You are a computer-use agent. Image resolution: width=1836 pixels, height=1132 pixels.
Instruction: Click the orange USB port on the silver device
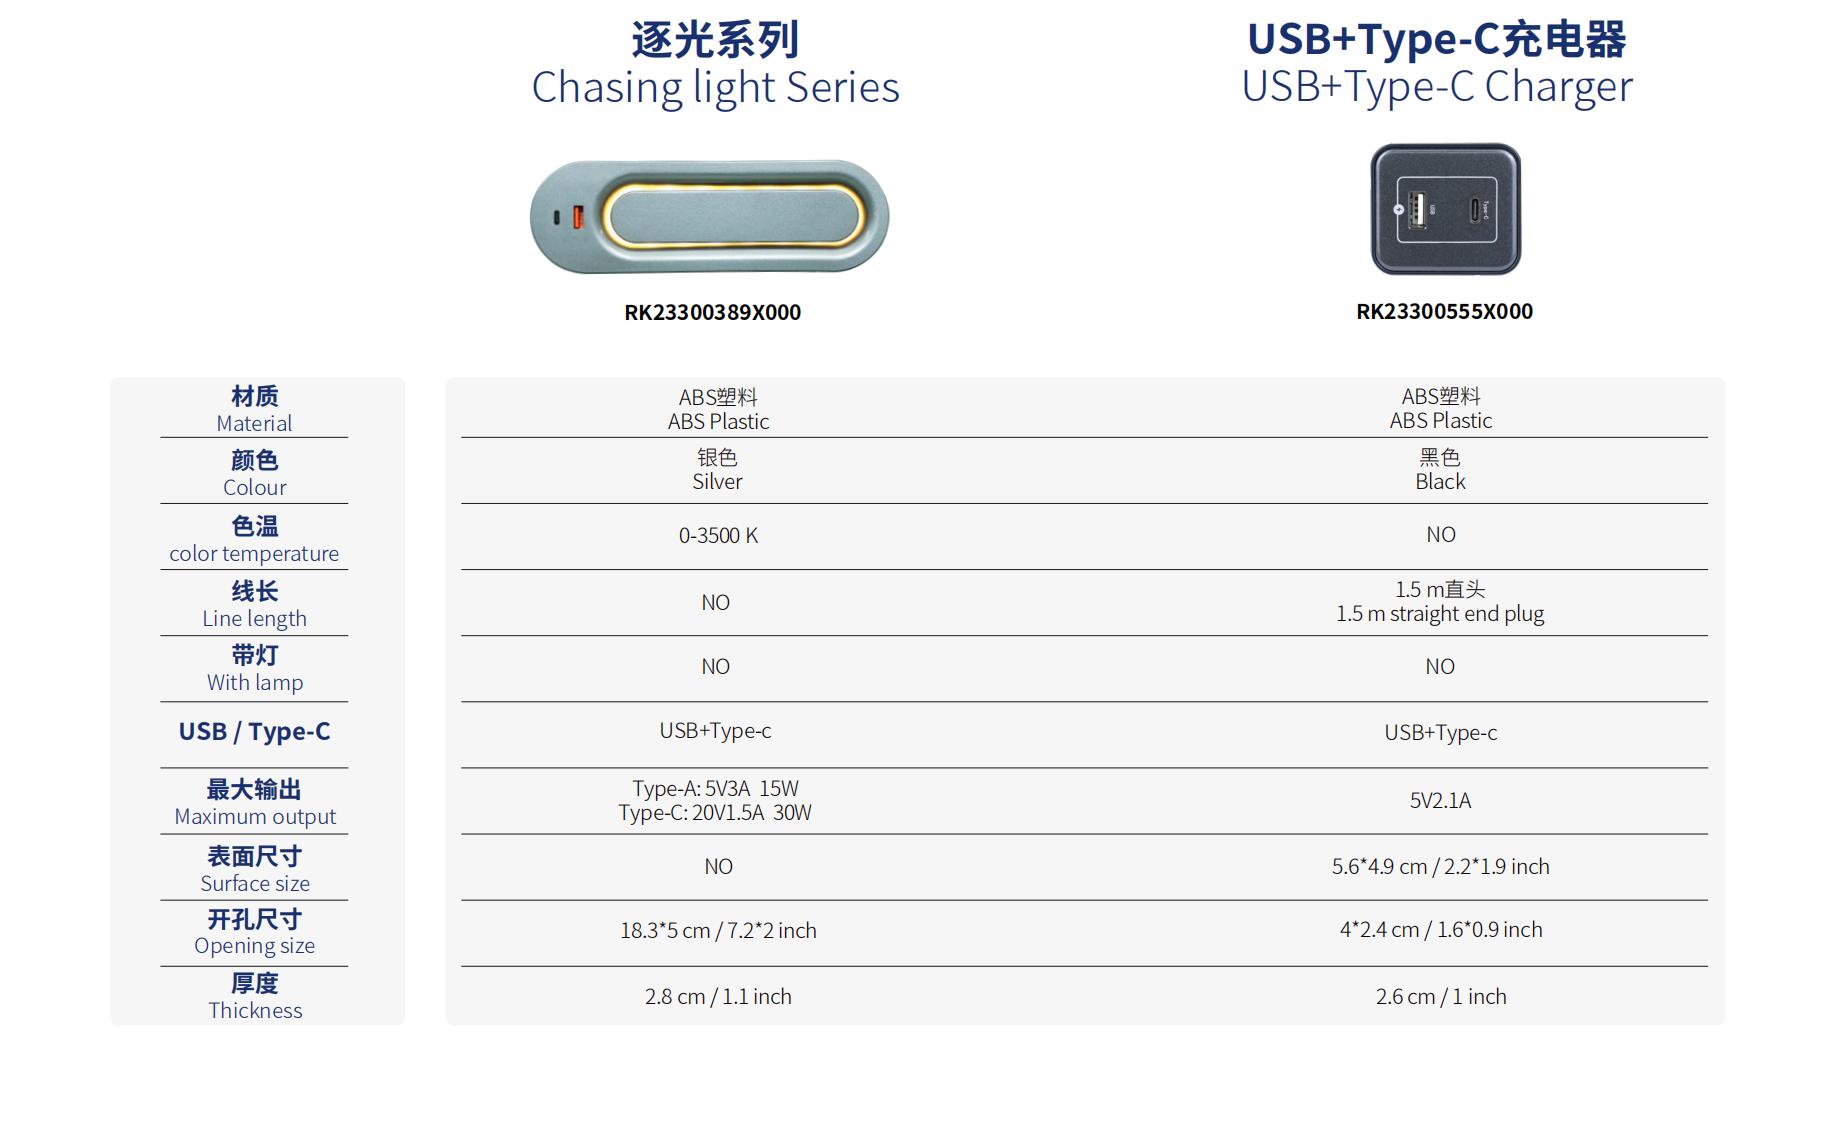577,217
